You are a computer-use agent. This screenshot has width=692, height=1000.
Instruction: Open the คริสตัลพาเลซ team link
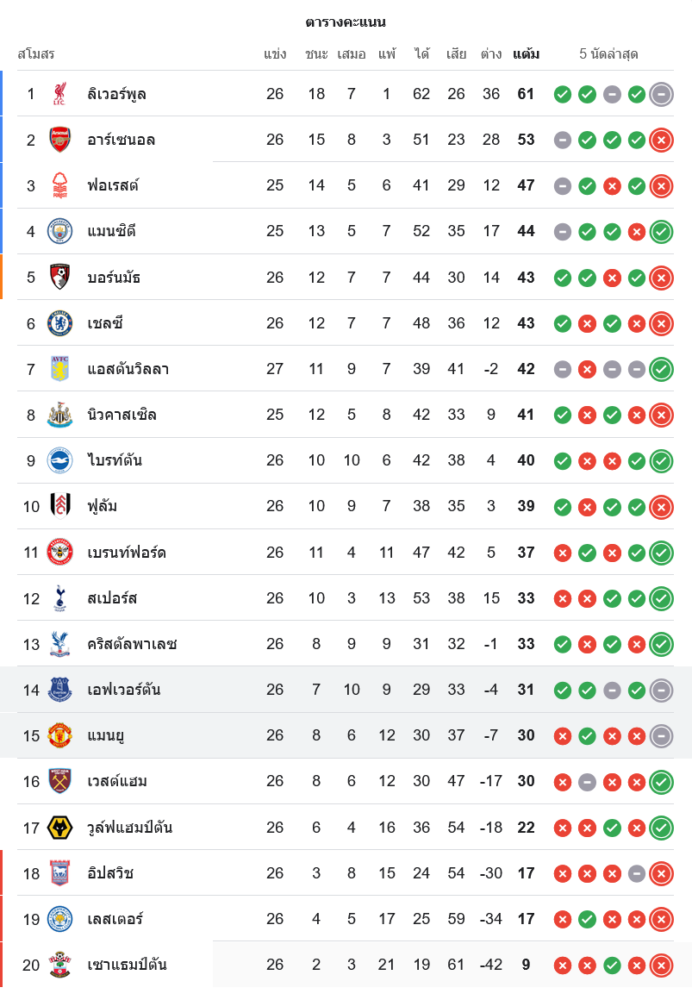pyautogui.click(x=131, y=644)
